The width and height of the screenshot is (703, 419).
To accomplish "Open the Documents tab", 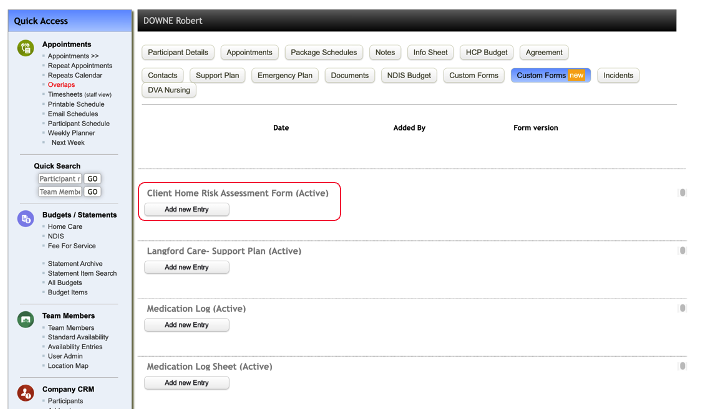I will 350,75.
